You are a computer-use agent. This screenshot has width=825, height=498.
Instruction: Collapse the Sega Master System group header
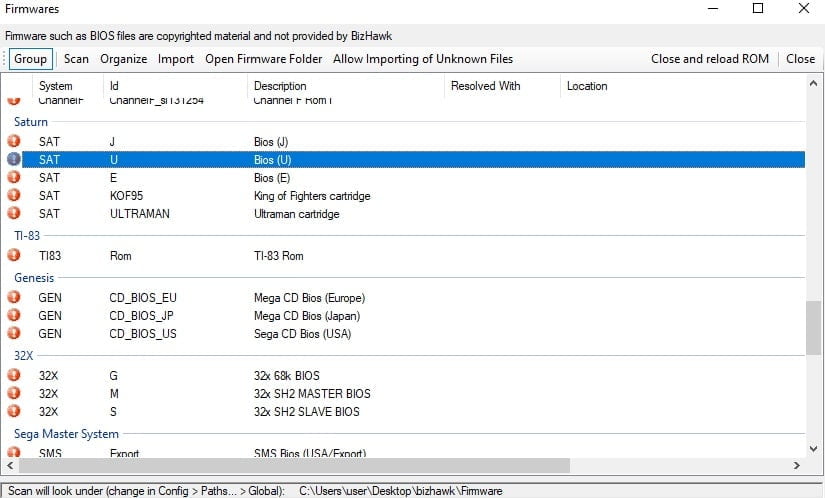(66, 434)
